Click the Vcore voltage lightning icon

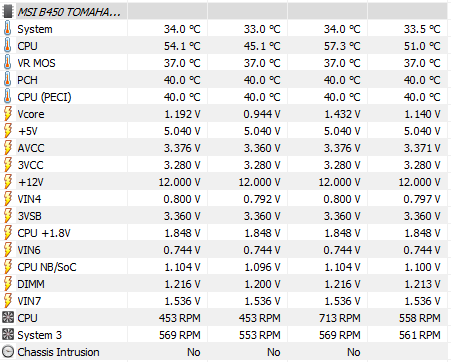tap(8, 114)
